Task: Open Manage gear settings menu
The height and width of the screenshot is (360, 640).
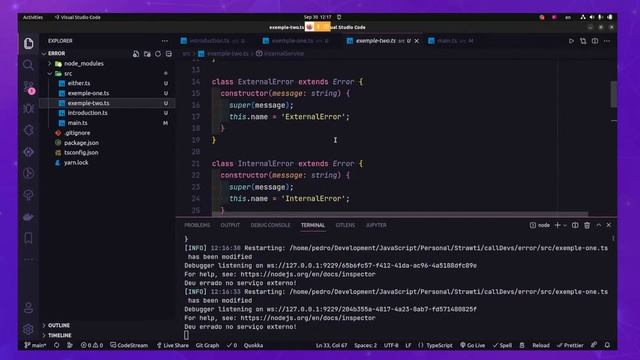Action: point(29,329)
